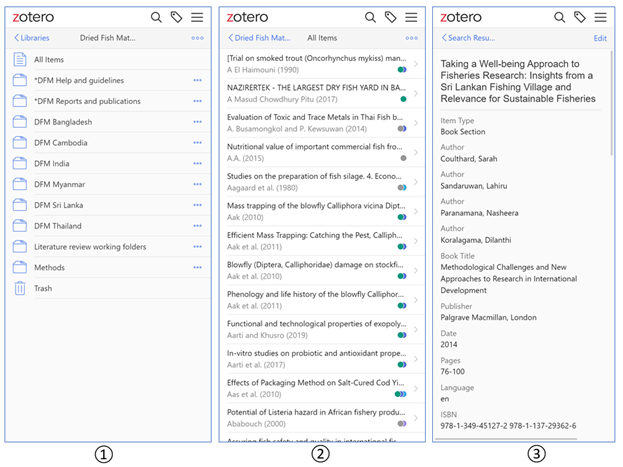Click the item details scrollbar
This screenshot has height=467, width=623.
(611, 103)
